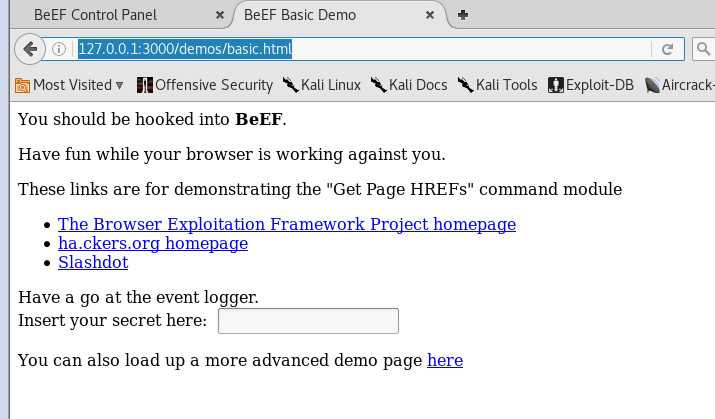715x419 pixels.
Task: Click the bold 'BeEF' word in first line
Action: [259, 119]
